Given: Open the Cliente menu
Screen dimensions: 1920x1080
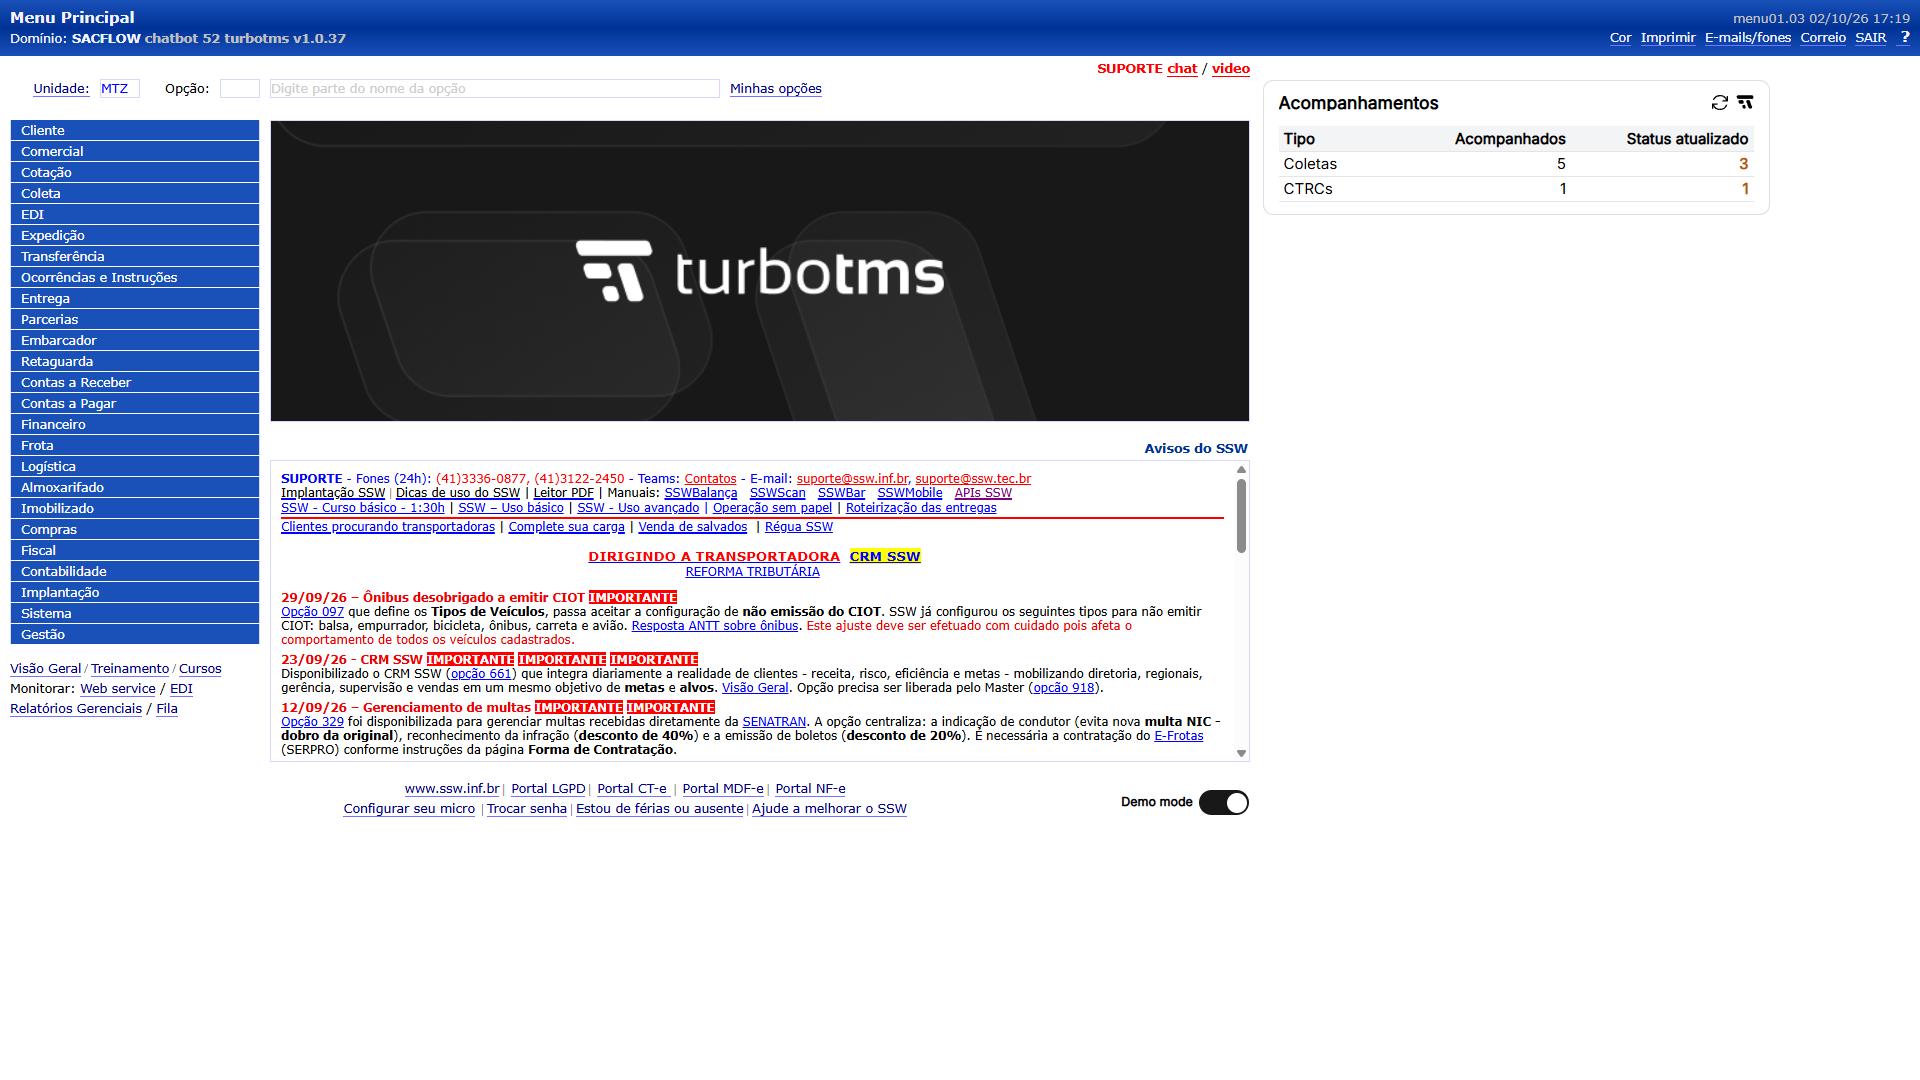Looking at the screenshot, I should tap(135, 130).
